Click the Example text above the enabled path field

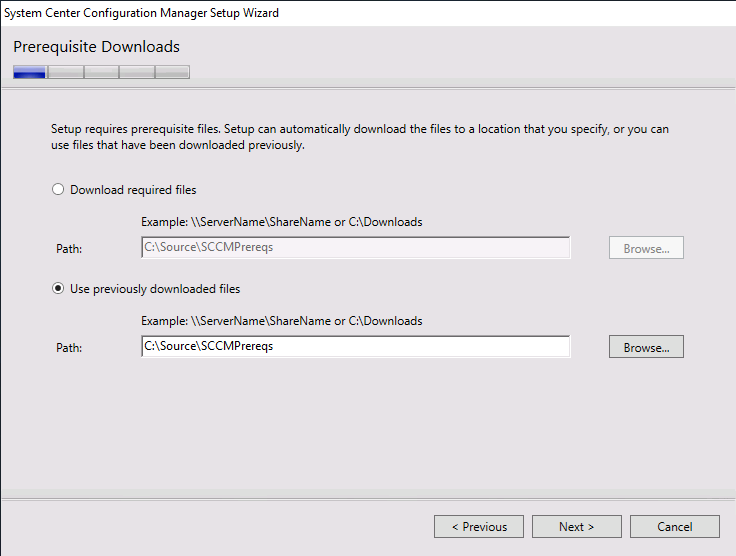pos(282,321)
